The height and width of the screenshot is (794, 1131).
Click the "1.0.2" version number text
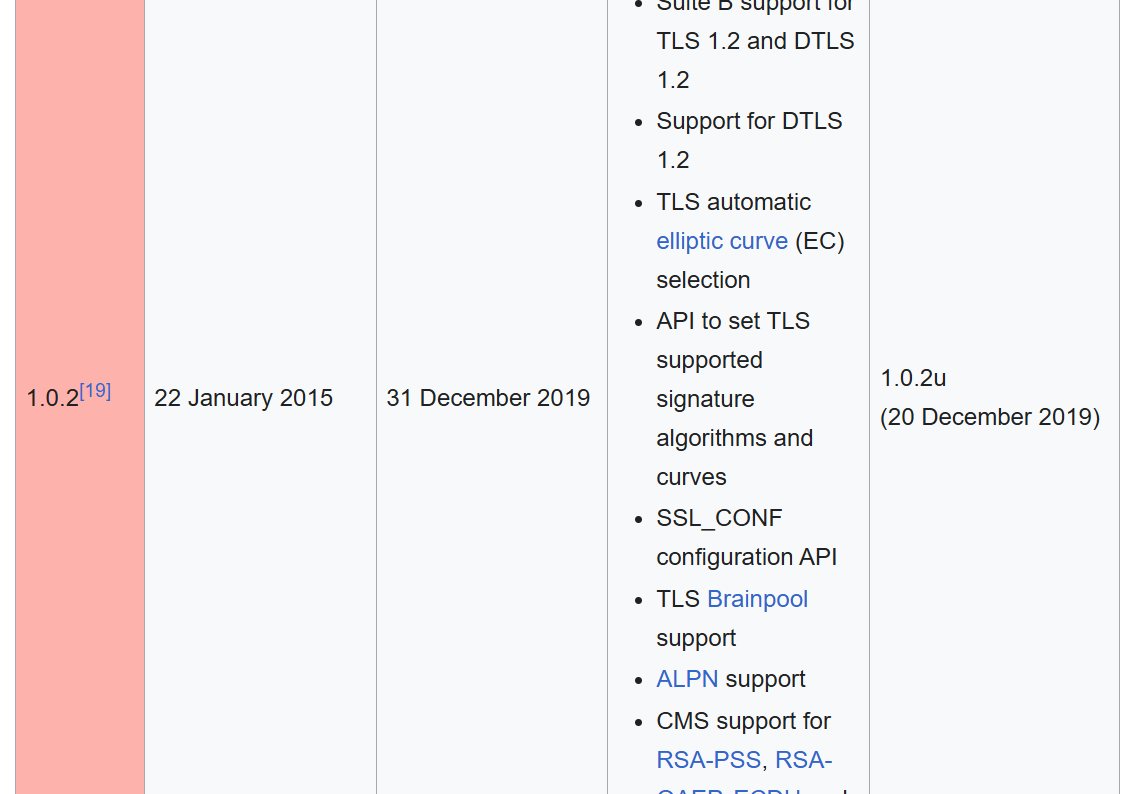tap(52, 398)
